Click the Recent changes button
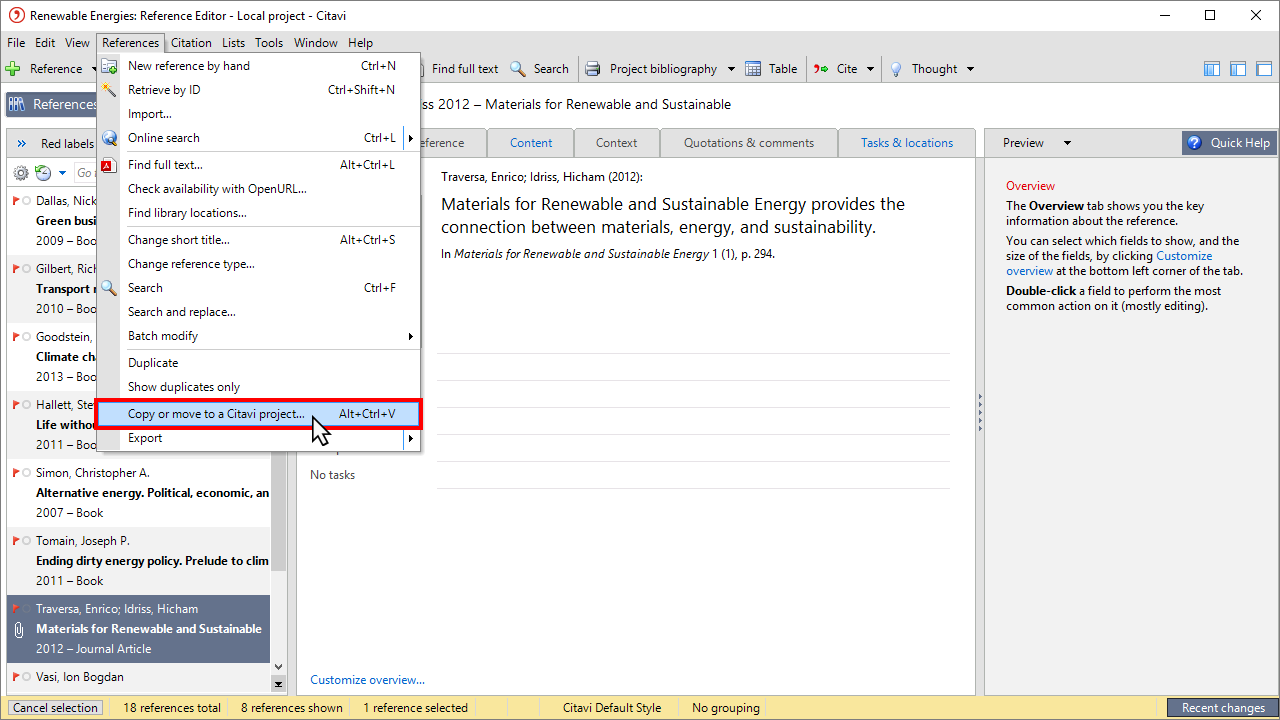Screen dimensions: 1280x720 tap(1223, 708)
